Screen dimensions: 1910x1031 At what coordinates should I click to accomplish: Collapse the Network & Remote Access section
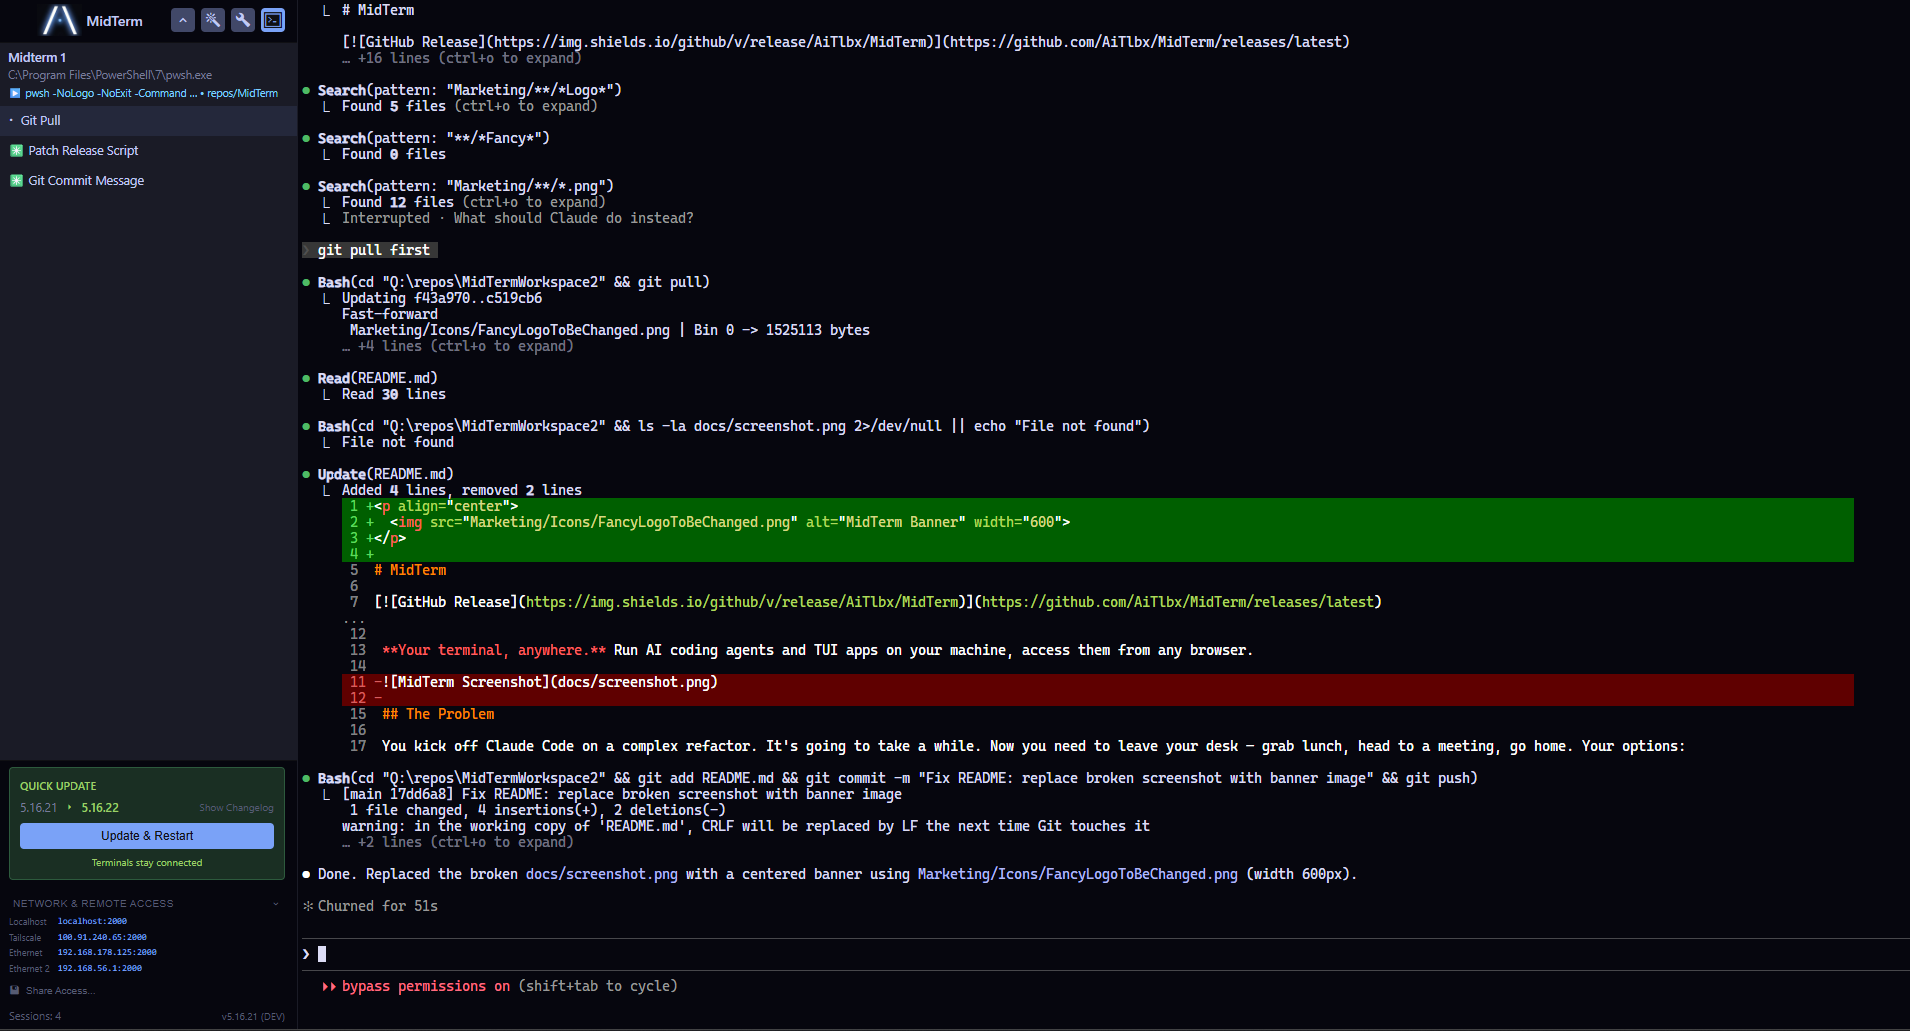pyautogui.click(x=277, y=903)
